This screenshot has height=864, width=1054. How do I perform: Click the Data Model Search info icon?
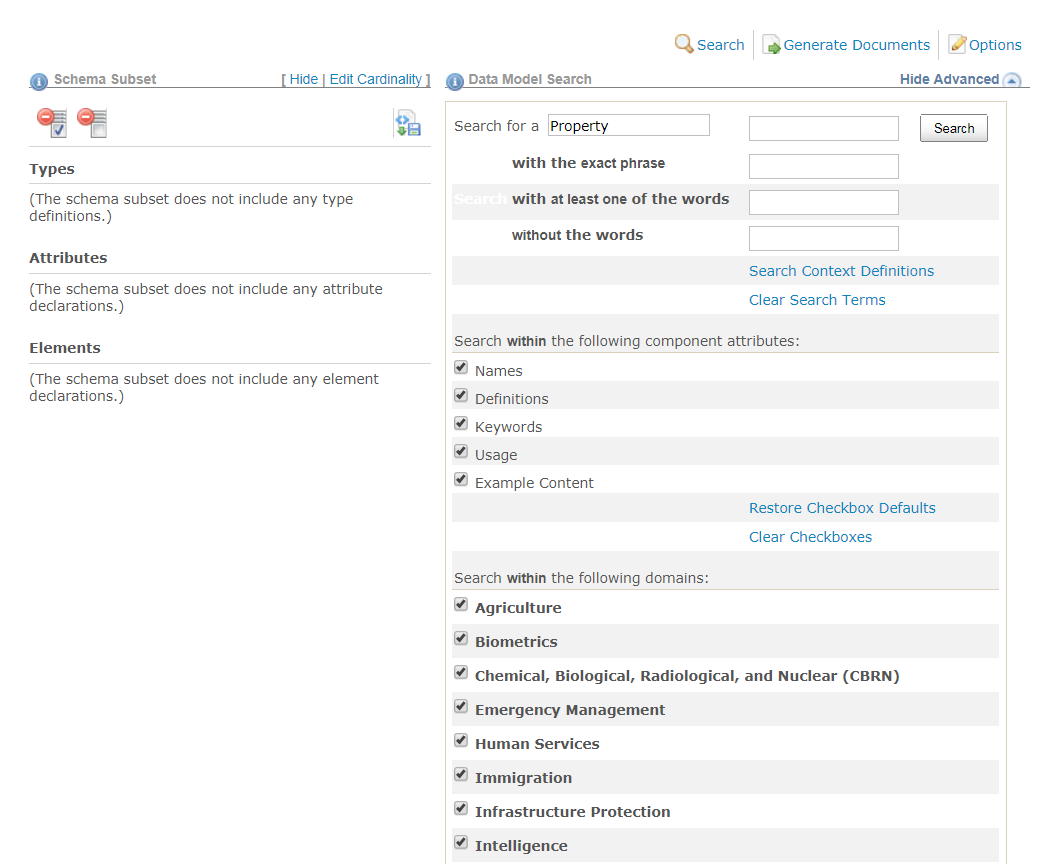click(455, 81)
